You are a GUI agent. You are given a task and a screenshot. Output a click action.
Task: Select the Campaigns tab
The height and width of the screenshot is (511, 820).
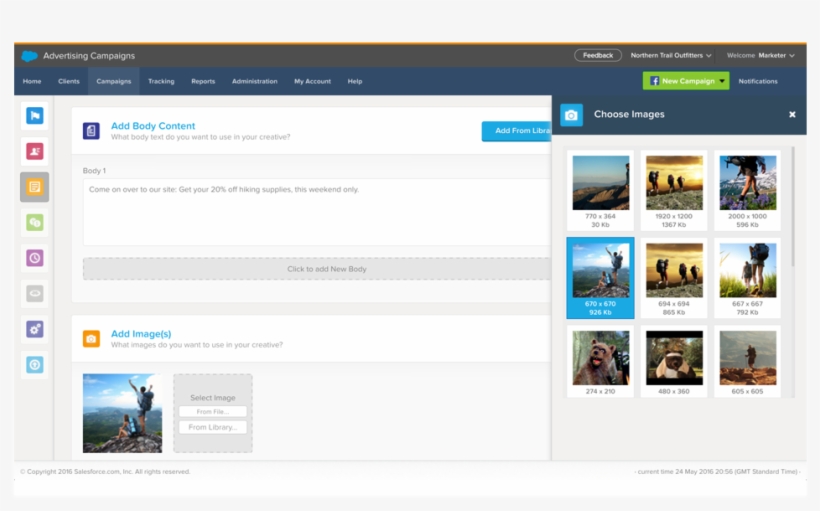point(113,81)
